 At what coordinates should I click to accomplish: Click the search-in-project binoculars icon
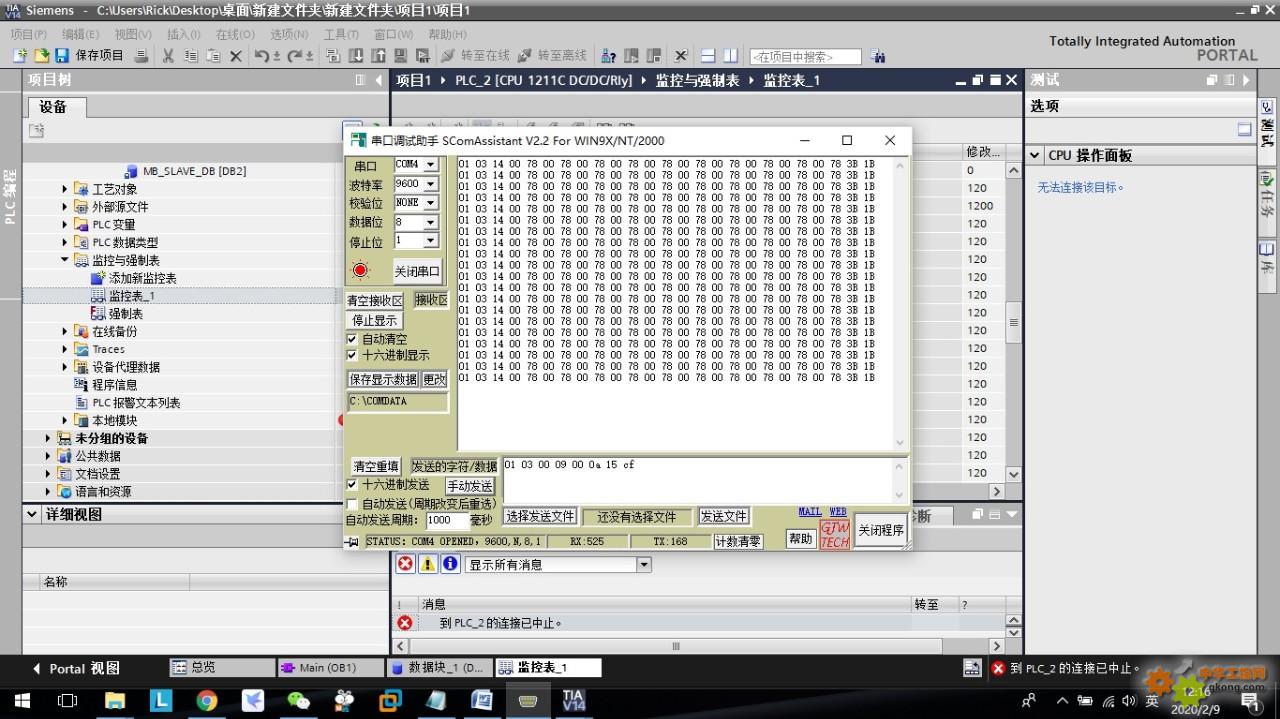click(x=879, y=57)
